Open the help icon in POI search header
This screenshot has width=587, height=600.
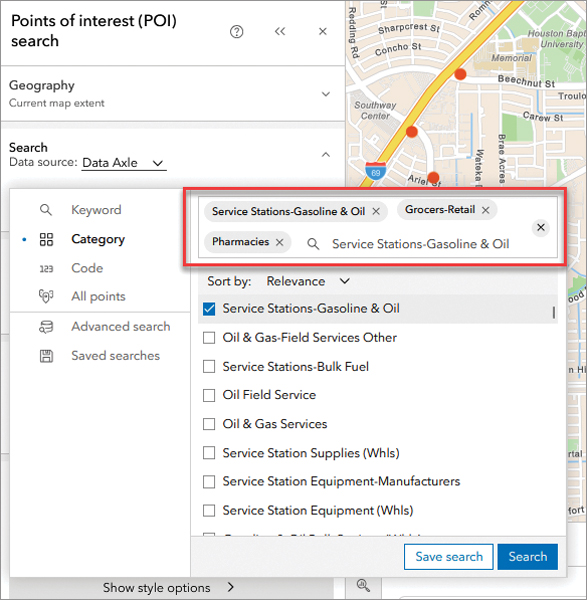point(236,31)
